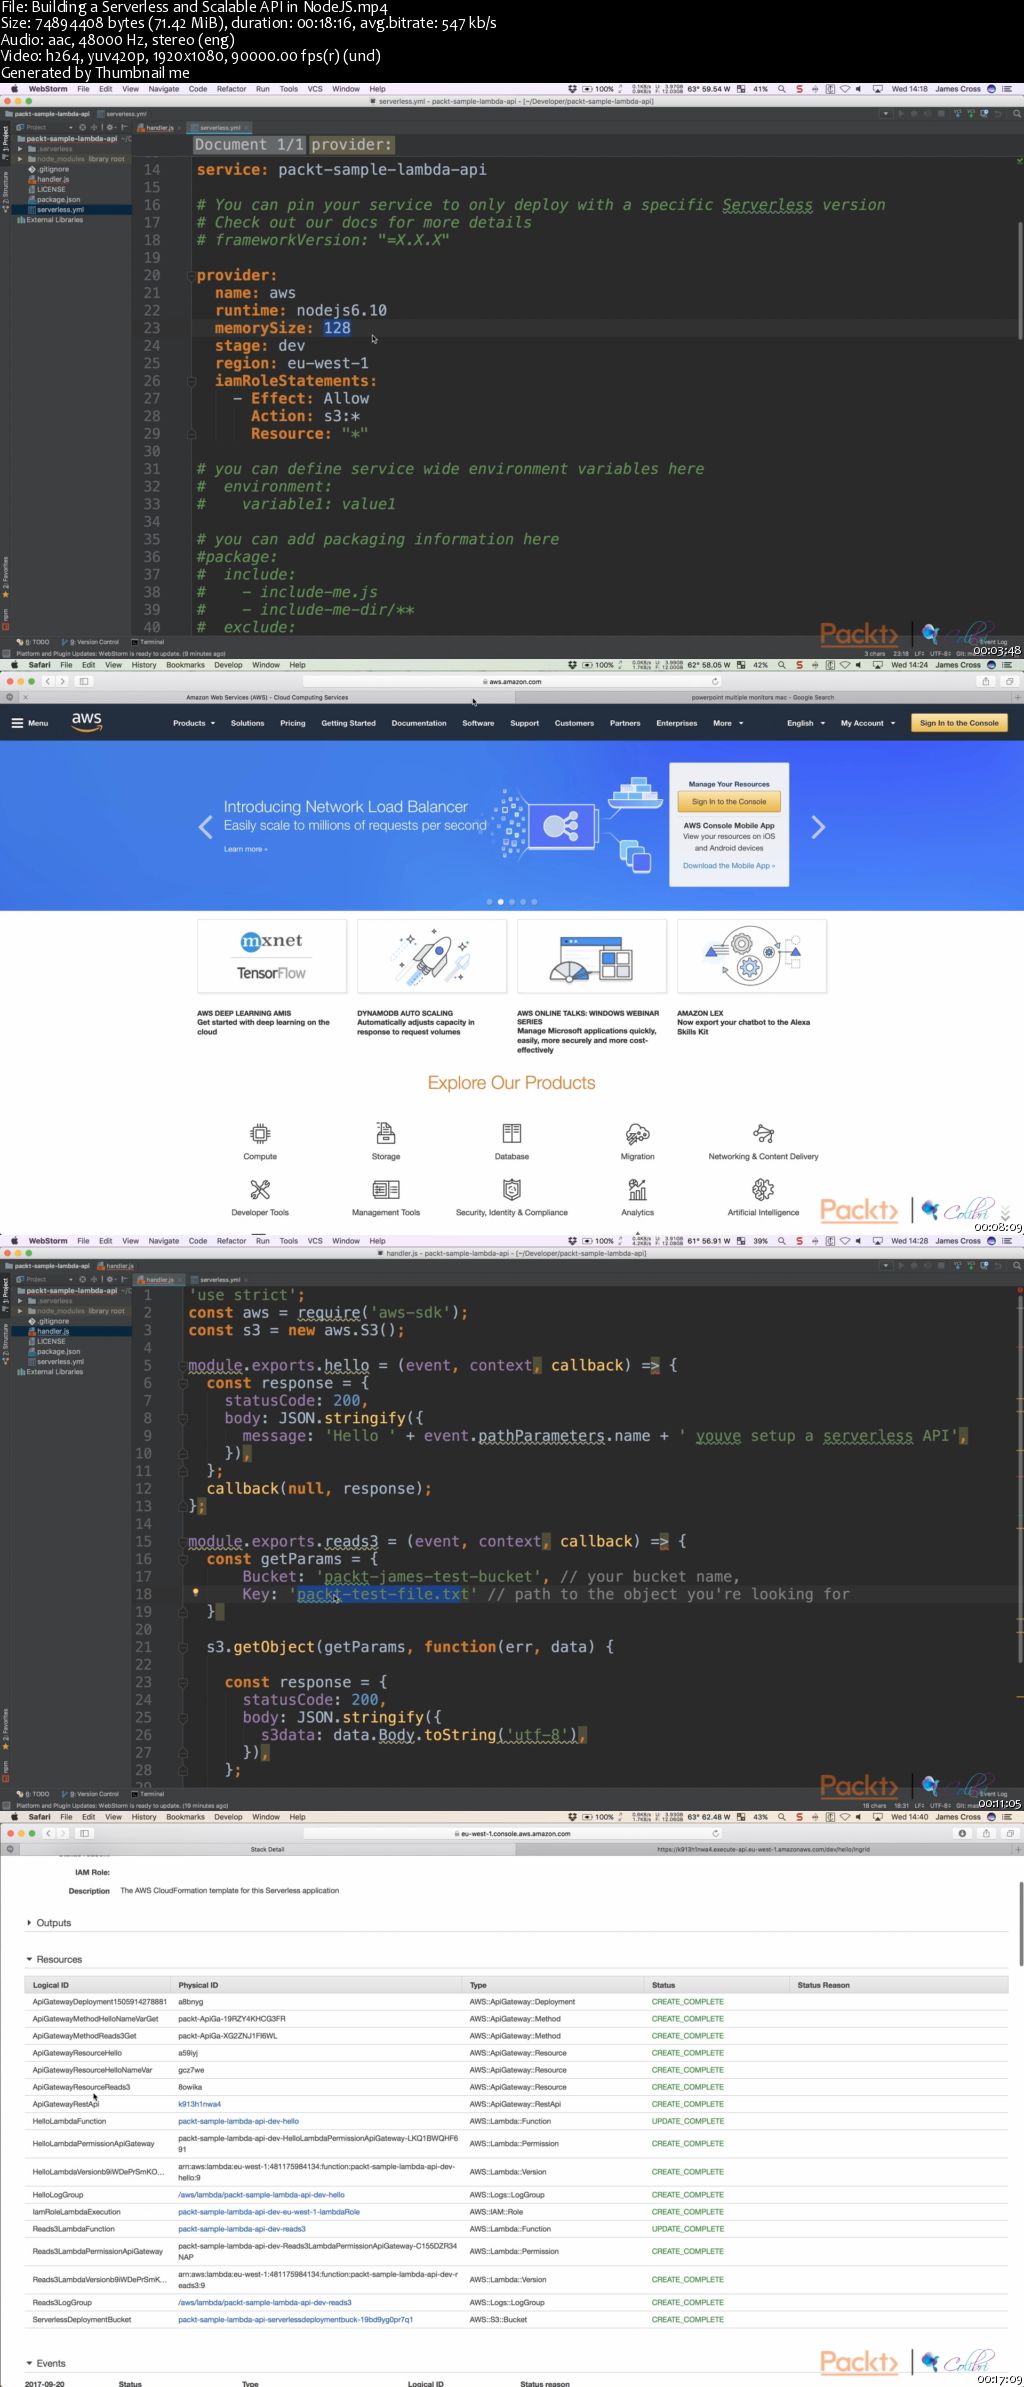1024x2387 pixels.
Task: Open Develop menu in CloudFormation Safari frame
Action: click(228, 1817)
